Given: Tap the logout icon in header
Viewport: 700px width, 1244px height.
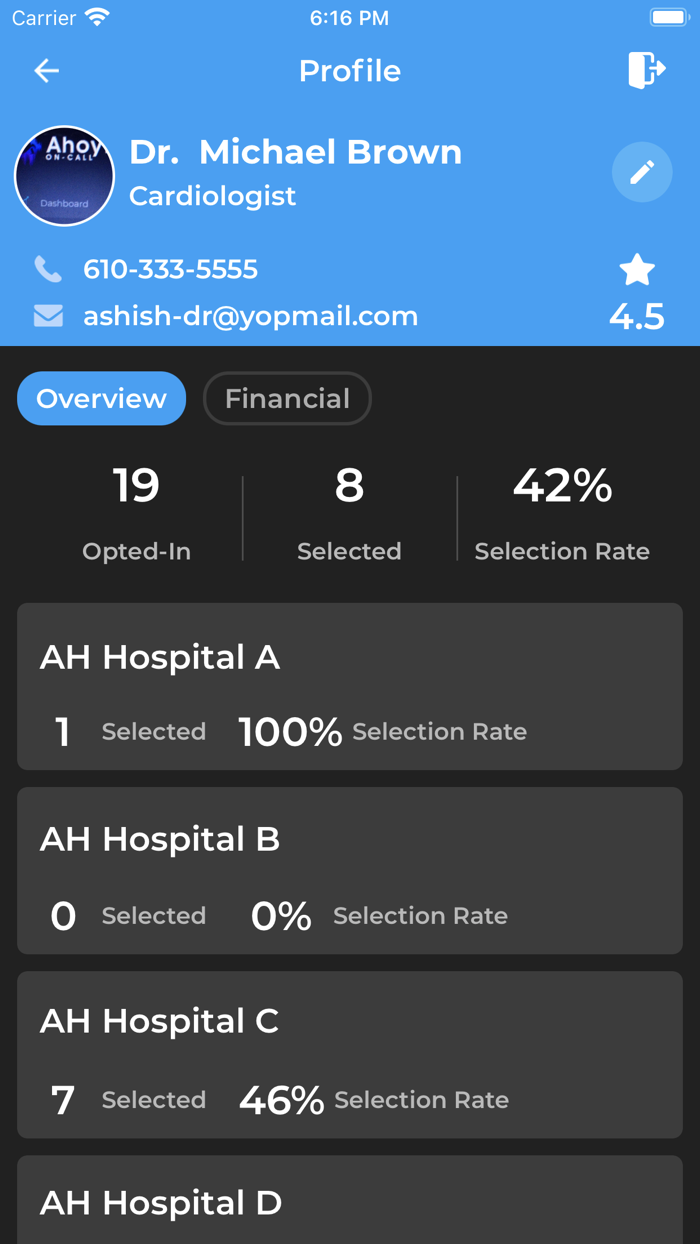Looking at the screenshot, I should click(x=646, y=70).
